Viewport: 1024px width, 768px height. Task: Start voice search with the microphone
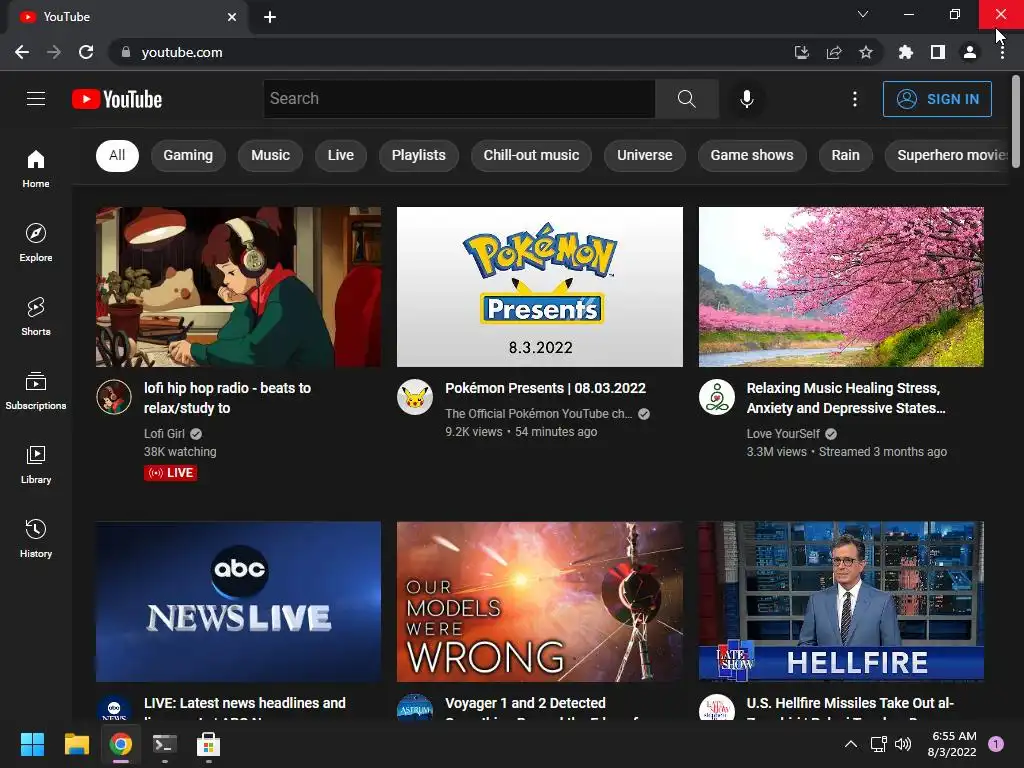(746, 99)
